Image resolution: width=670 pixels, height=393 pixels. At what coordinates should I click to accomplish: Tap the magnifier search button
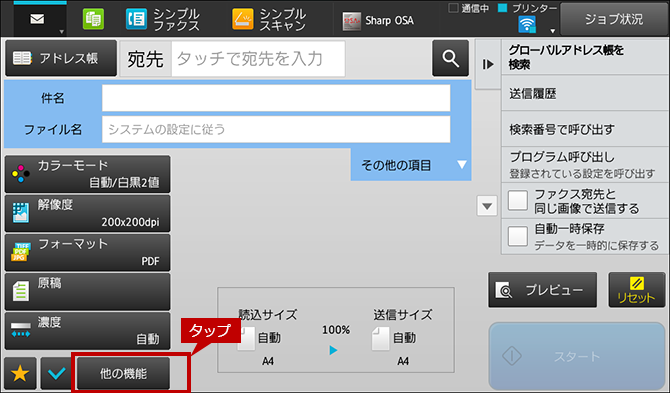[x=450, y=58]
